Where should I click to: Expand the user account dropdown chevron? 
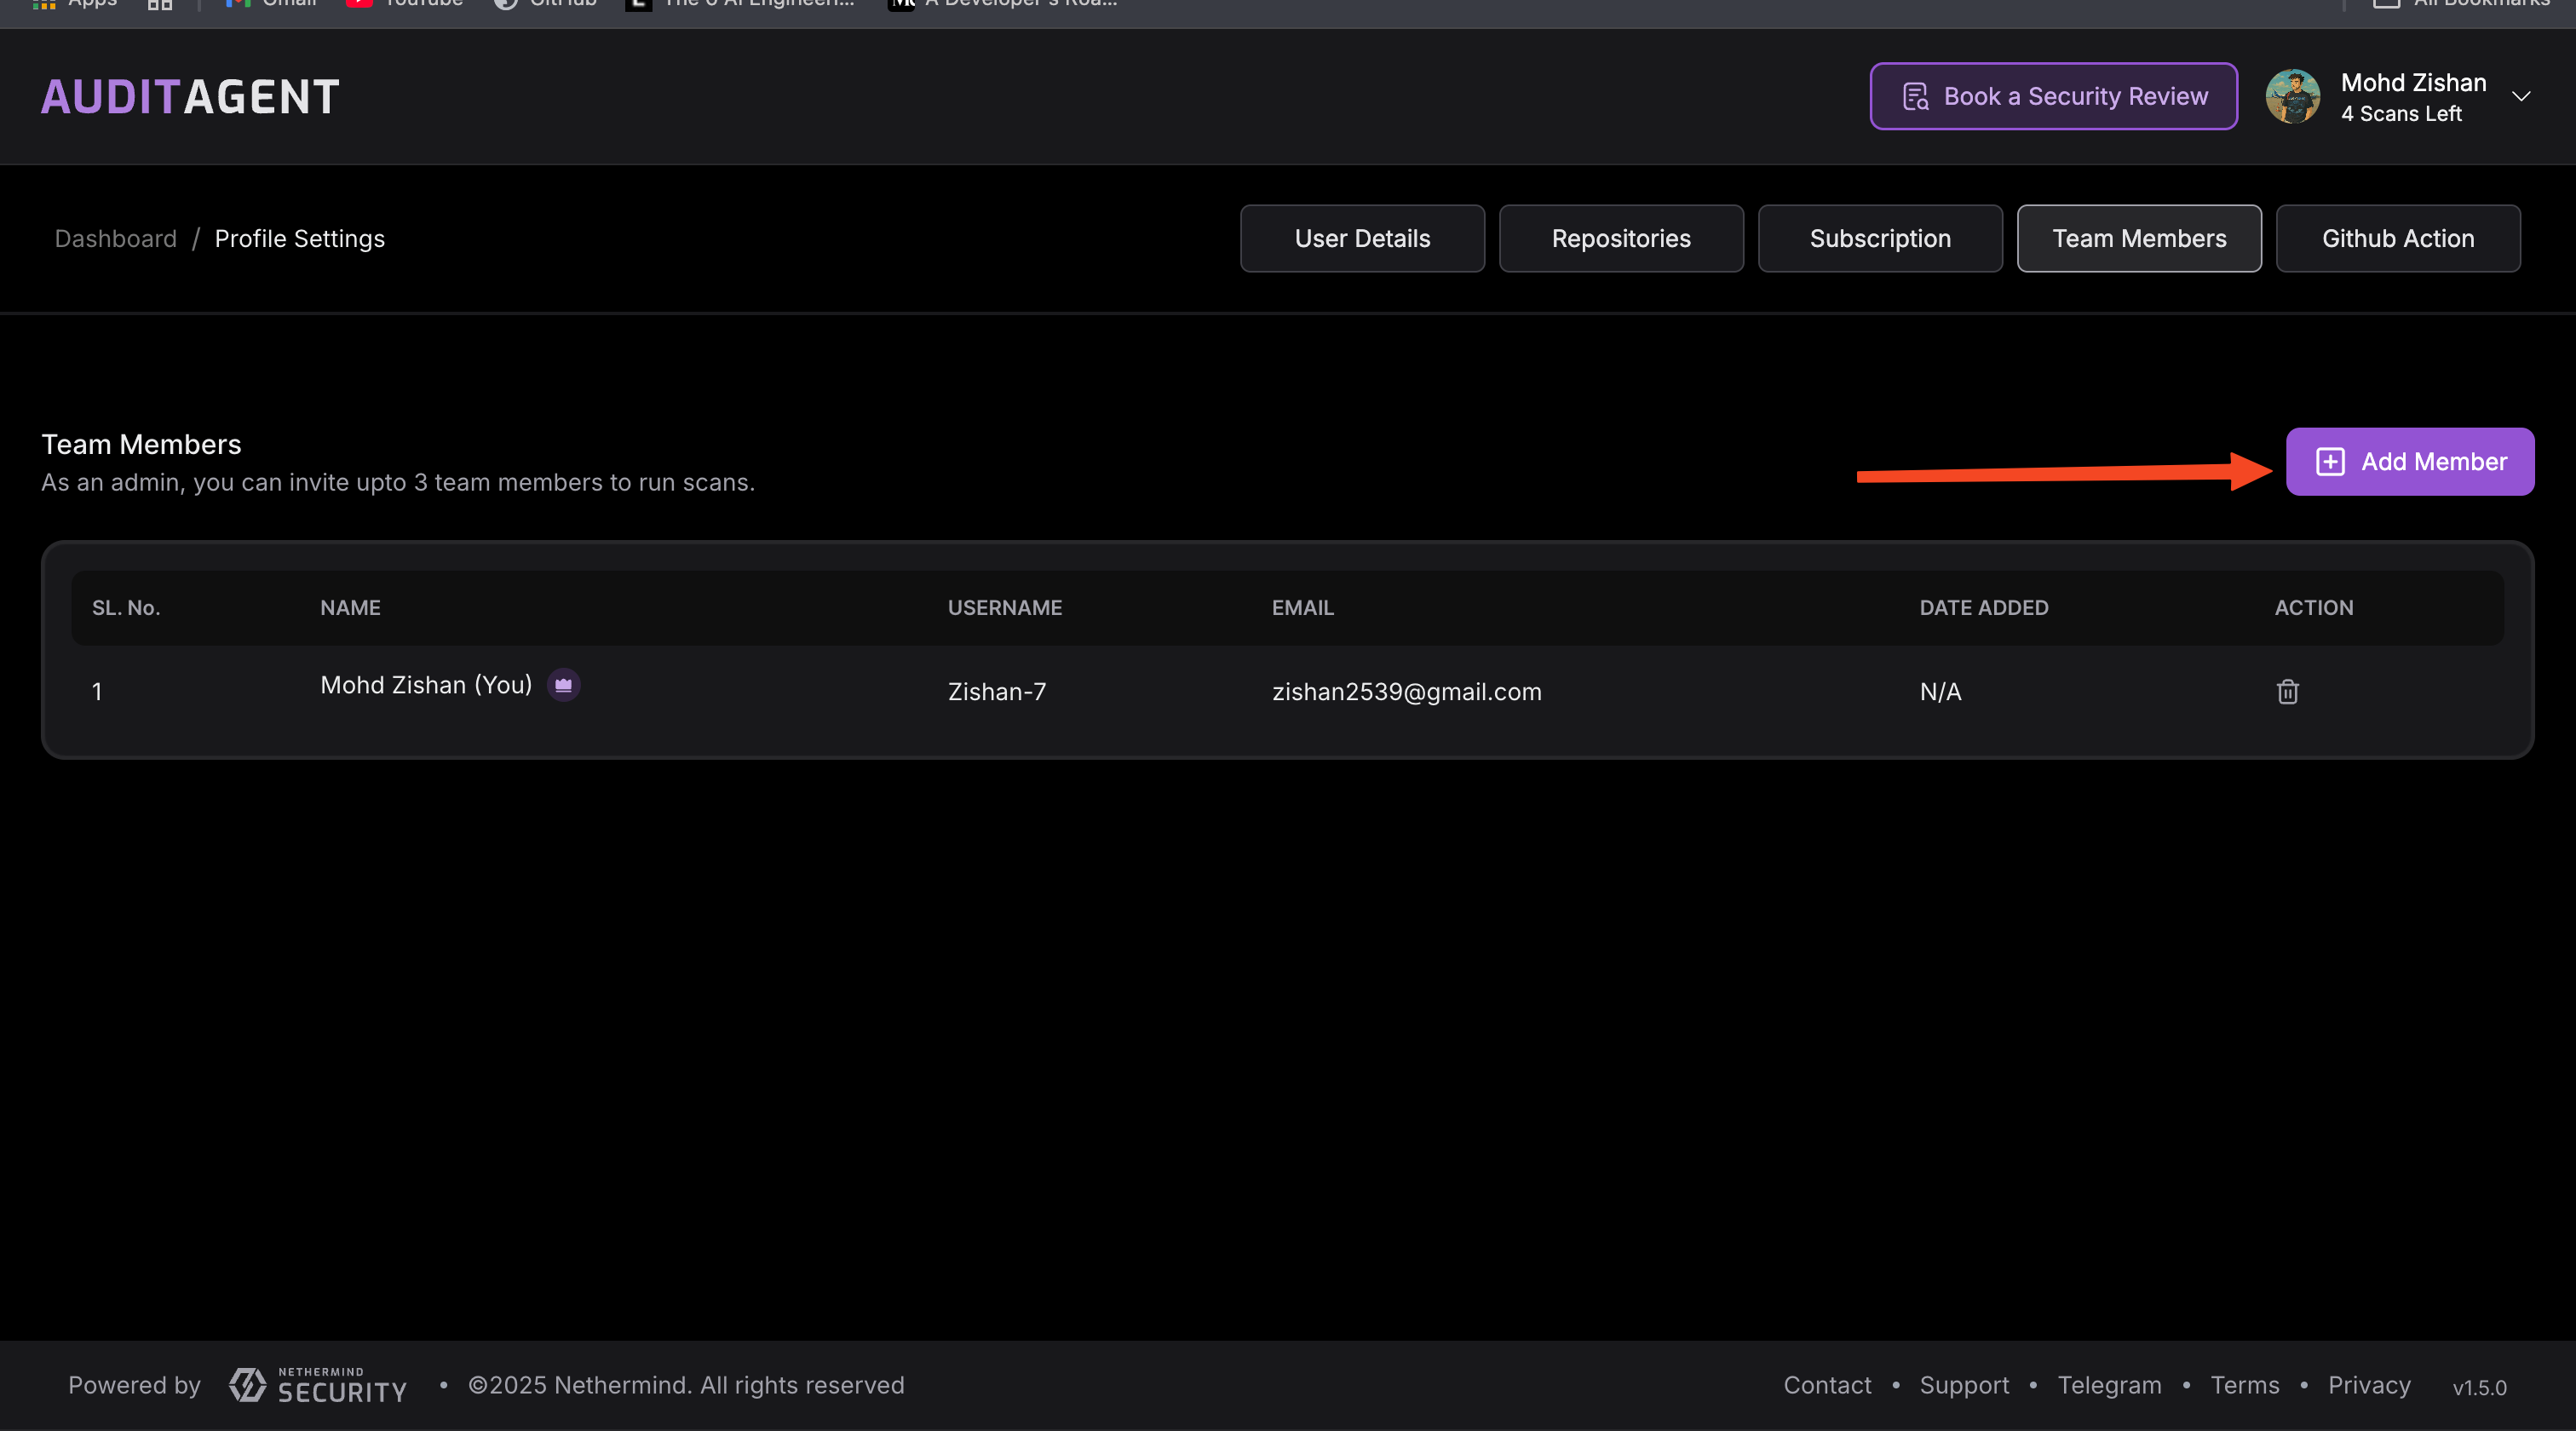[2520, 97]
